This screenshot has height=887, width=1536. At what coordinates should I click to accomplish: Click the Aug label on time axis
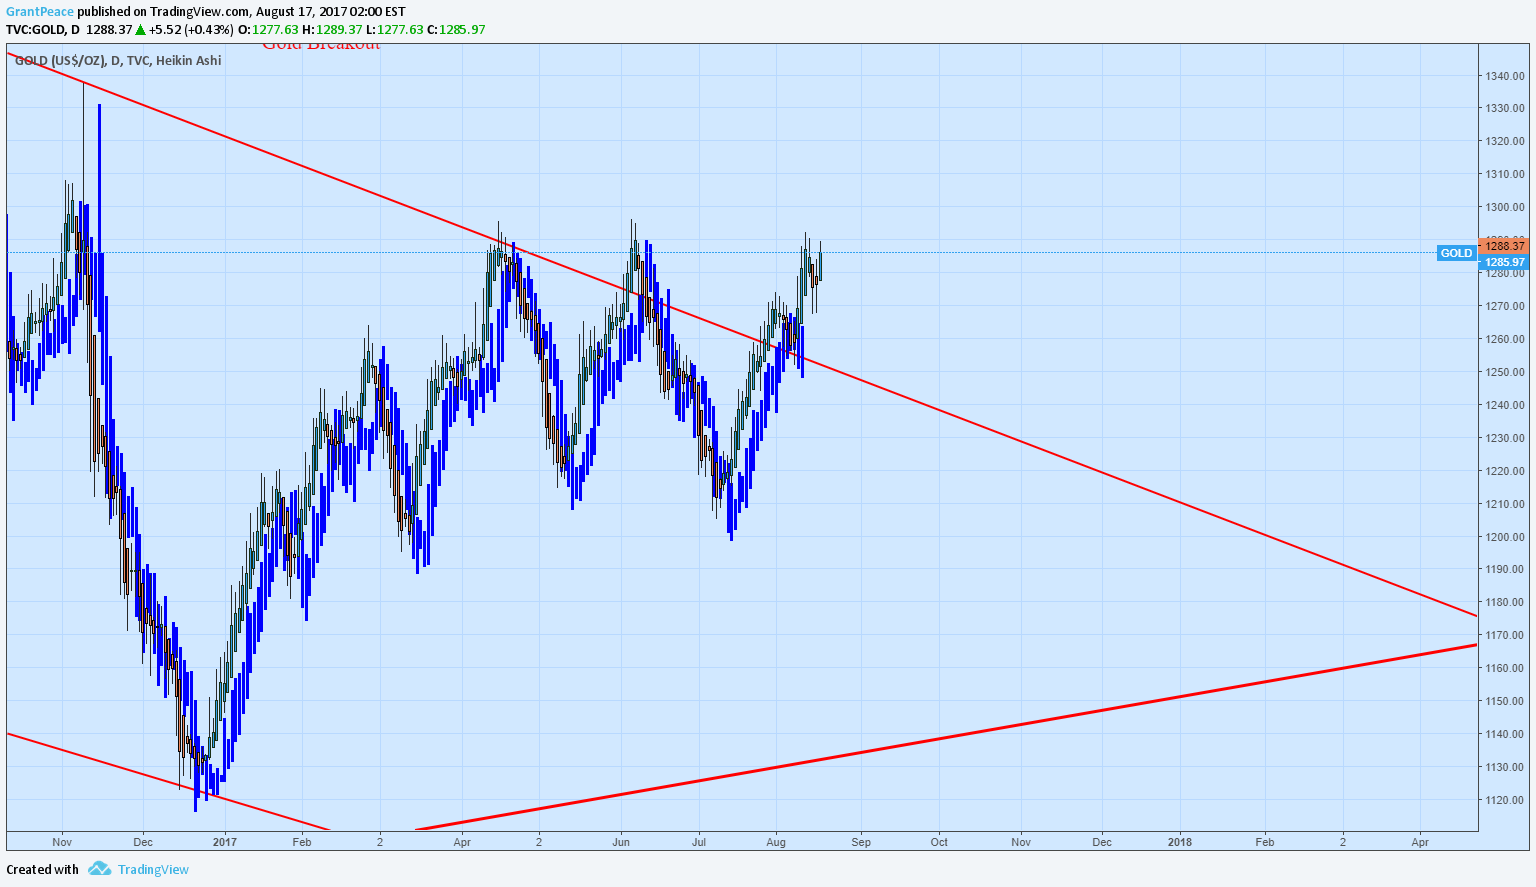pos(776,843)
